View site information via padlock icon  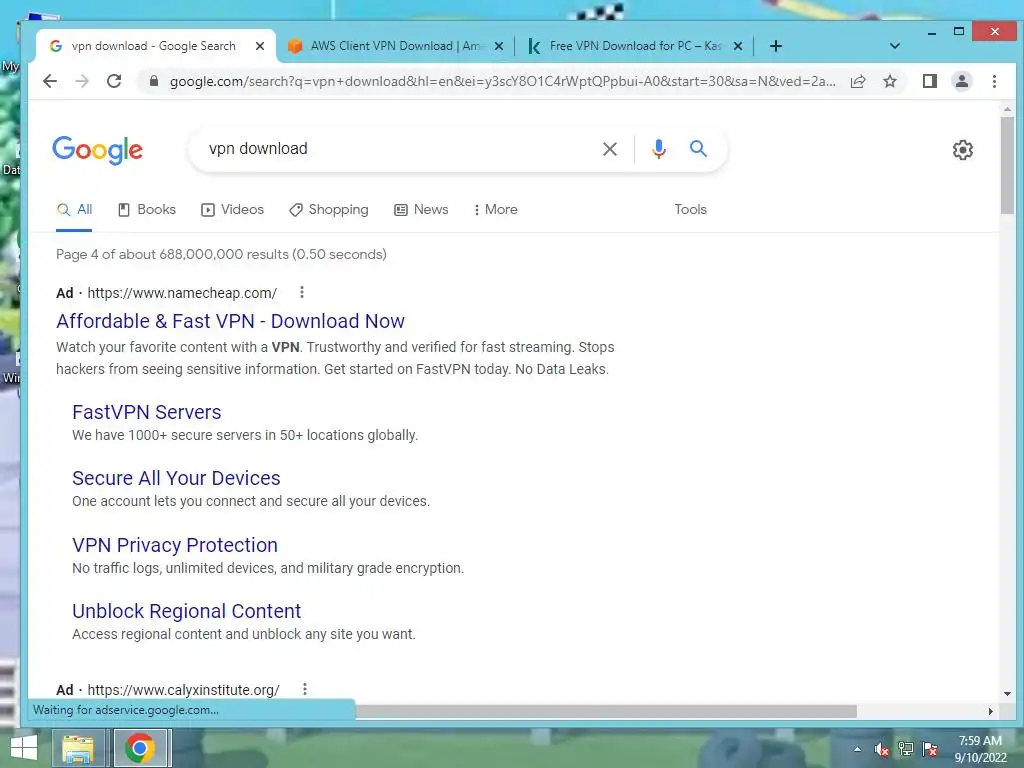154,81
